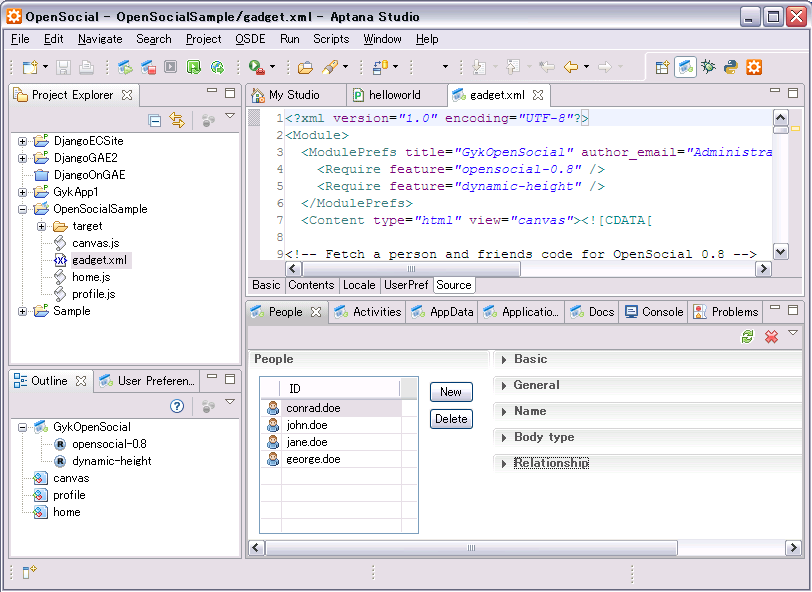Screen dimensions: 812x592
Task: Click the editor horizontal scrollbar thumb
Action: [412, 269]
